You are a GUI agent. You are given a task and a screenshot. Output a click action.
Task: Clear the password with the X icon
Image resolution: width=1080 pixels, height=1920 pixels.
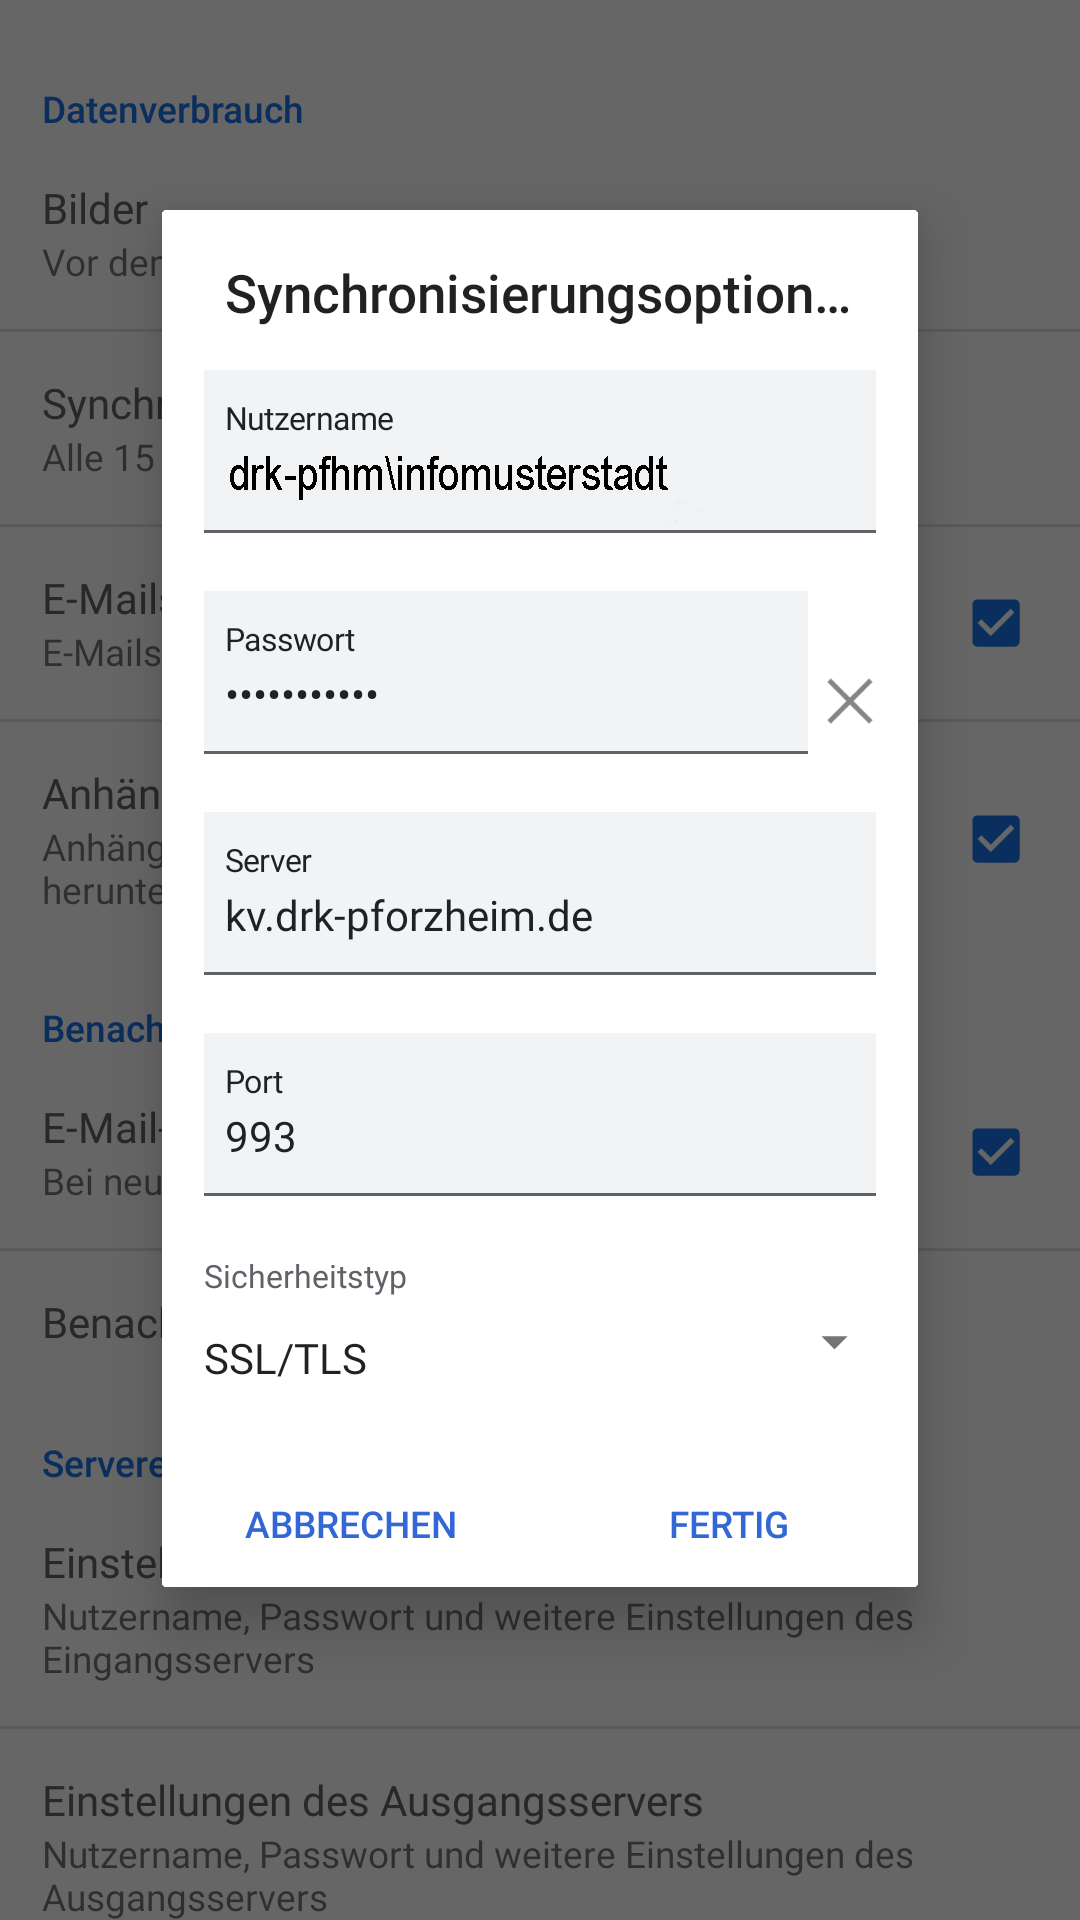click(x=850, y=700)
